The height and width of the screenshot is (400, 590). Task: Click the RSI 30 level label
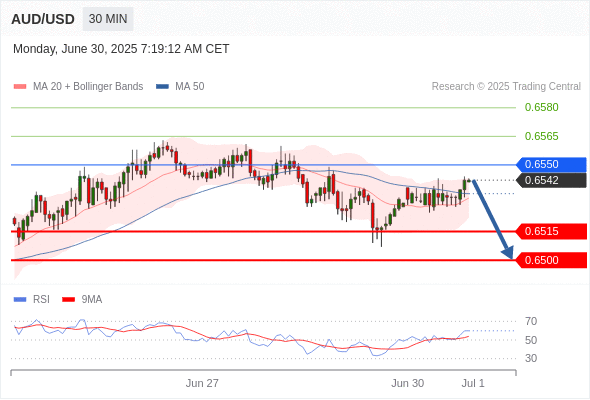click(531, 358)
